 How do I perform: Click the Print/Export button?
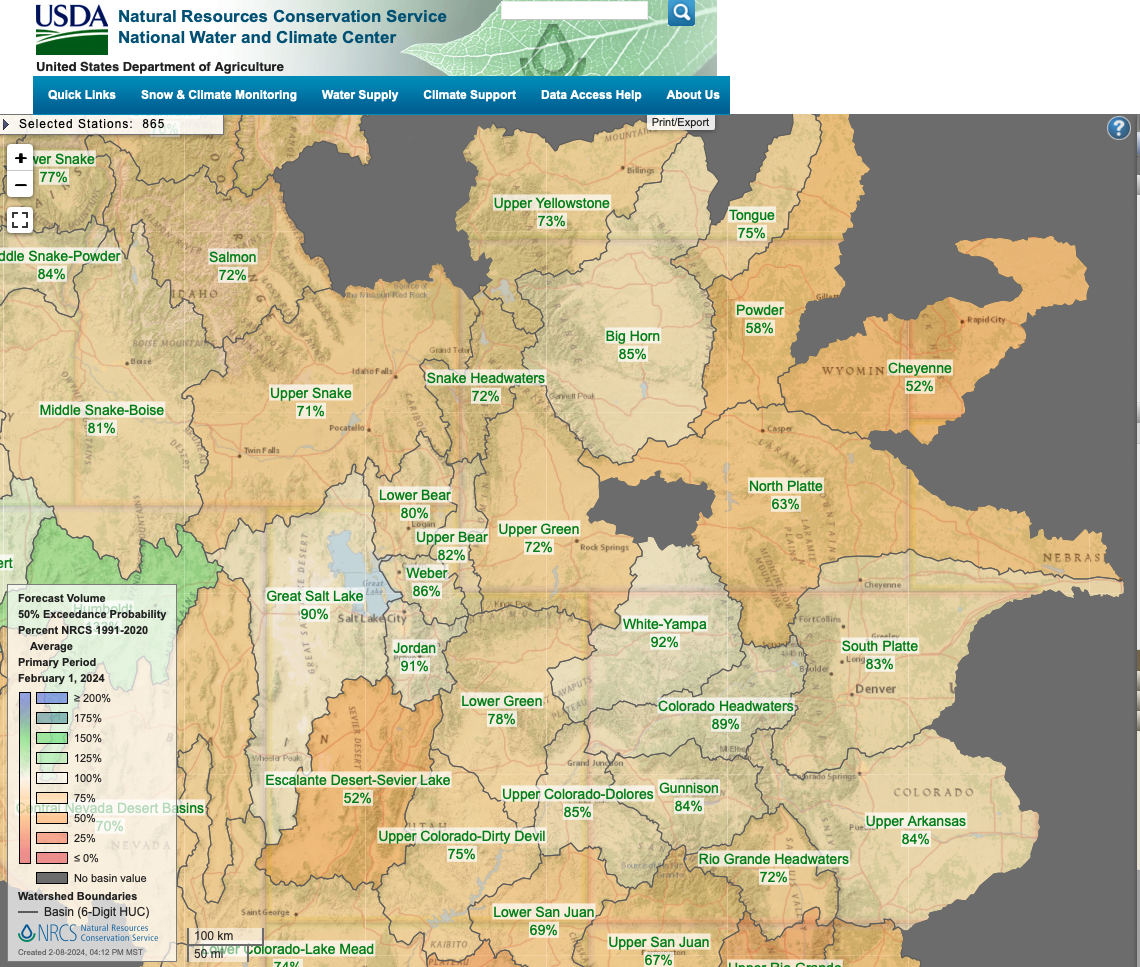[680, 122]
